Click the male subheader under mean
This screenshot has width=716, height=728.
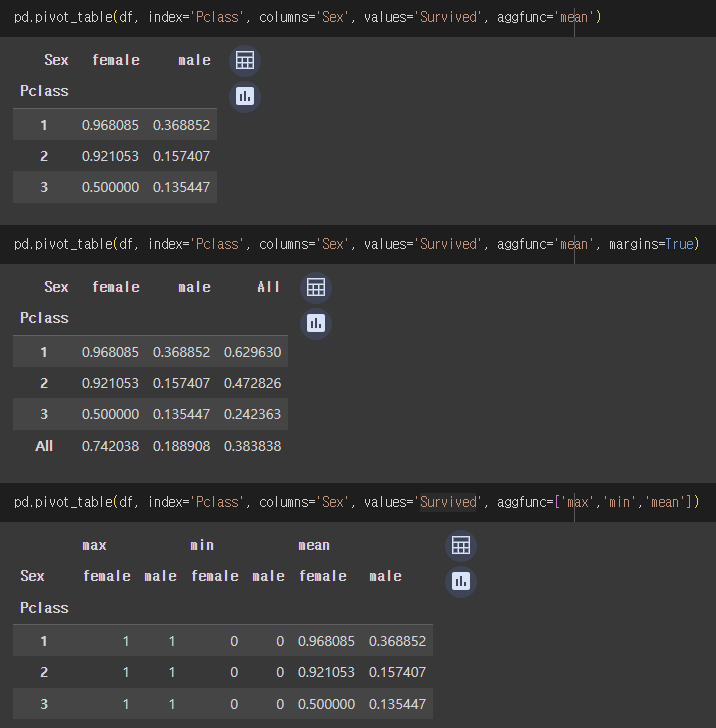pyautogui.click(x=385, y=576)
